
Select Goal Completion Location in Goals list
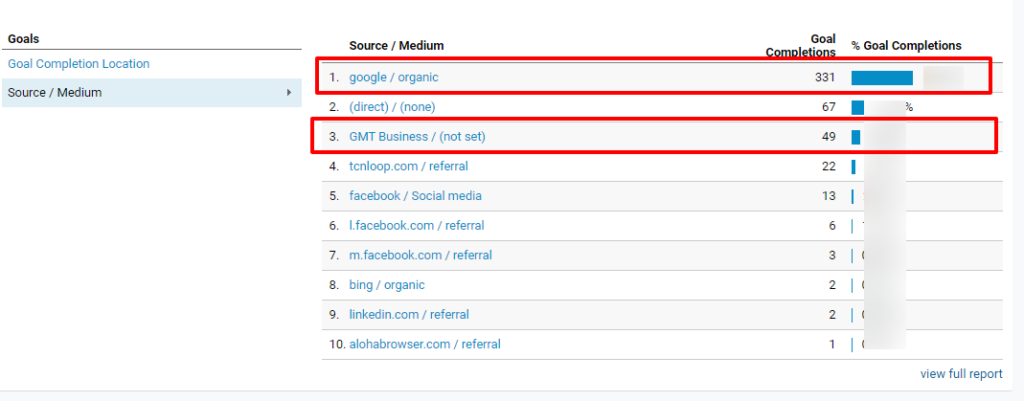pos(78,63)
